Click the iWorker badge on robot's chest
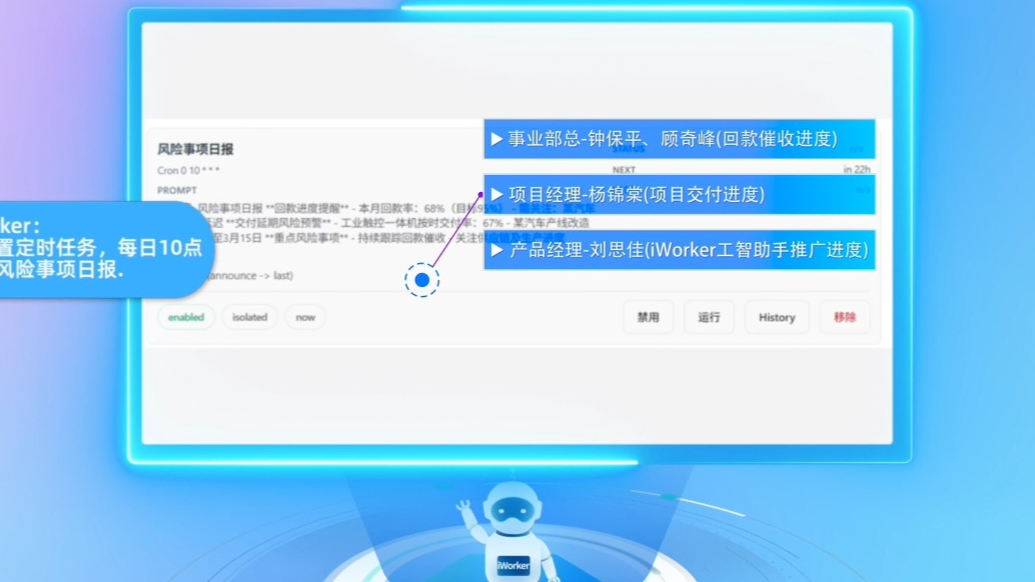 [x=514, y=565]
